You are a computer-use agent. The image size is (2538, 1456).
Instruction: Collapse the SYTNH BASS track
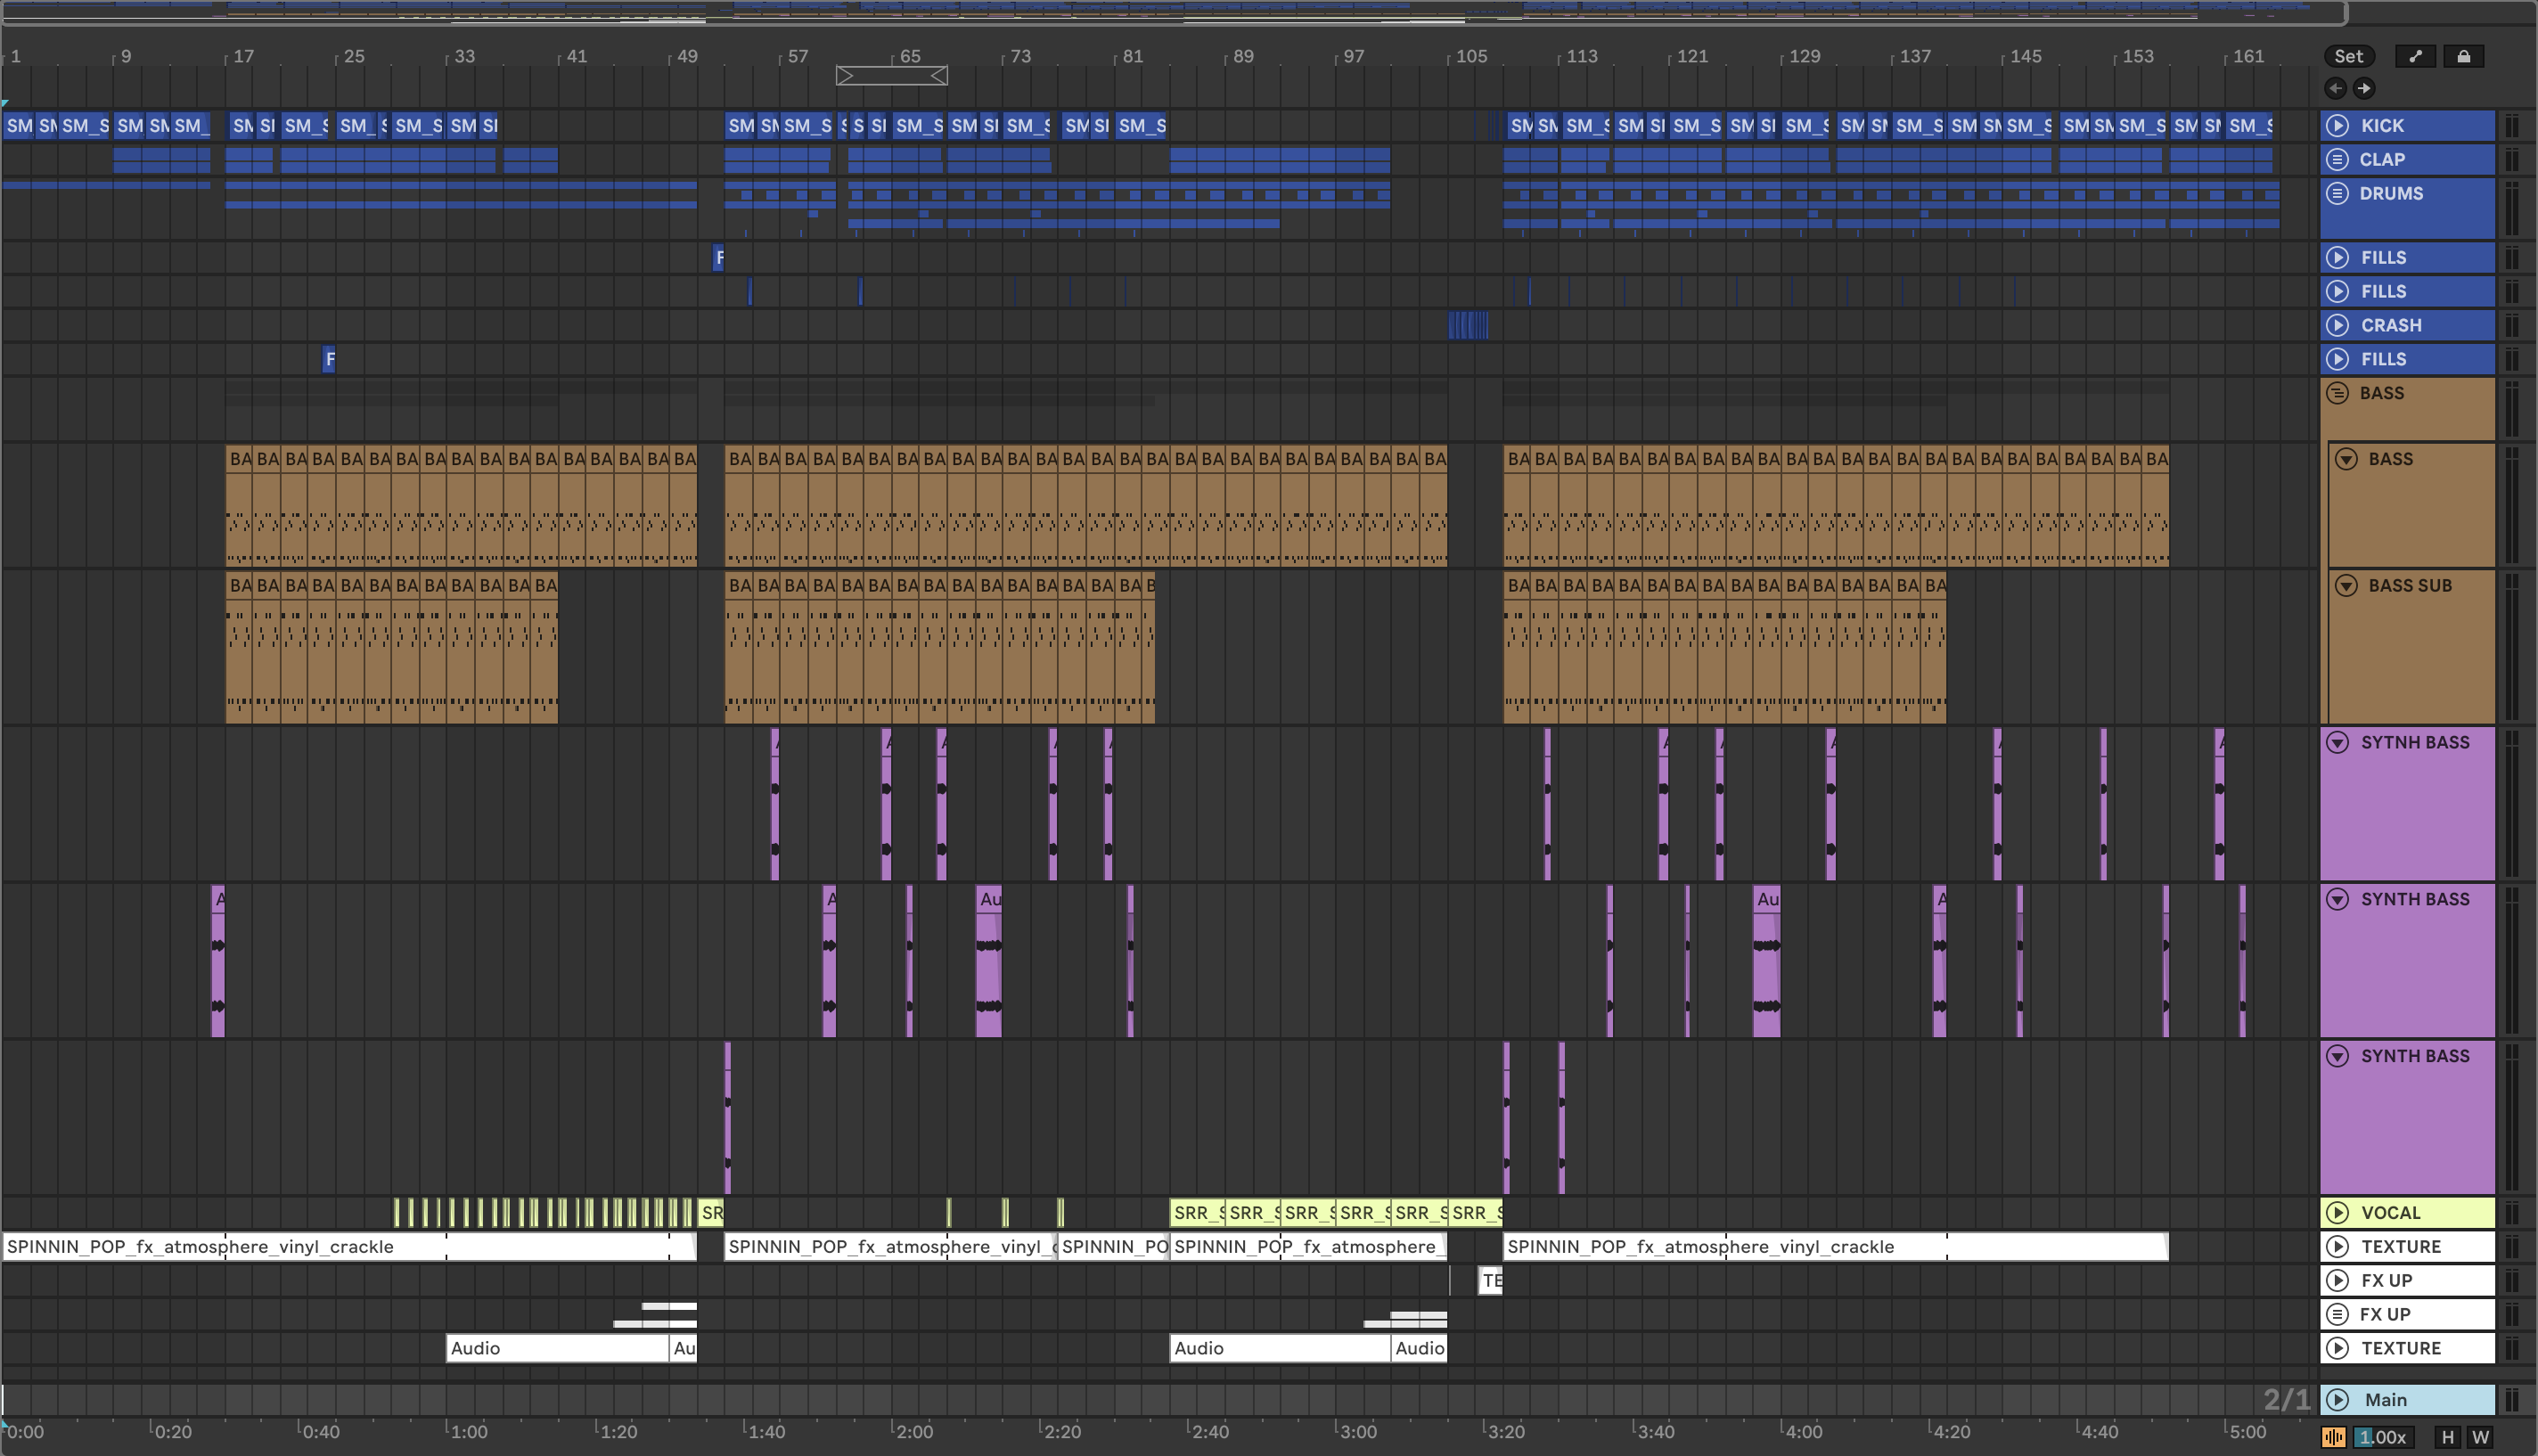(2337, 742)
